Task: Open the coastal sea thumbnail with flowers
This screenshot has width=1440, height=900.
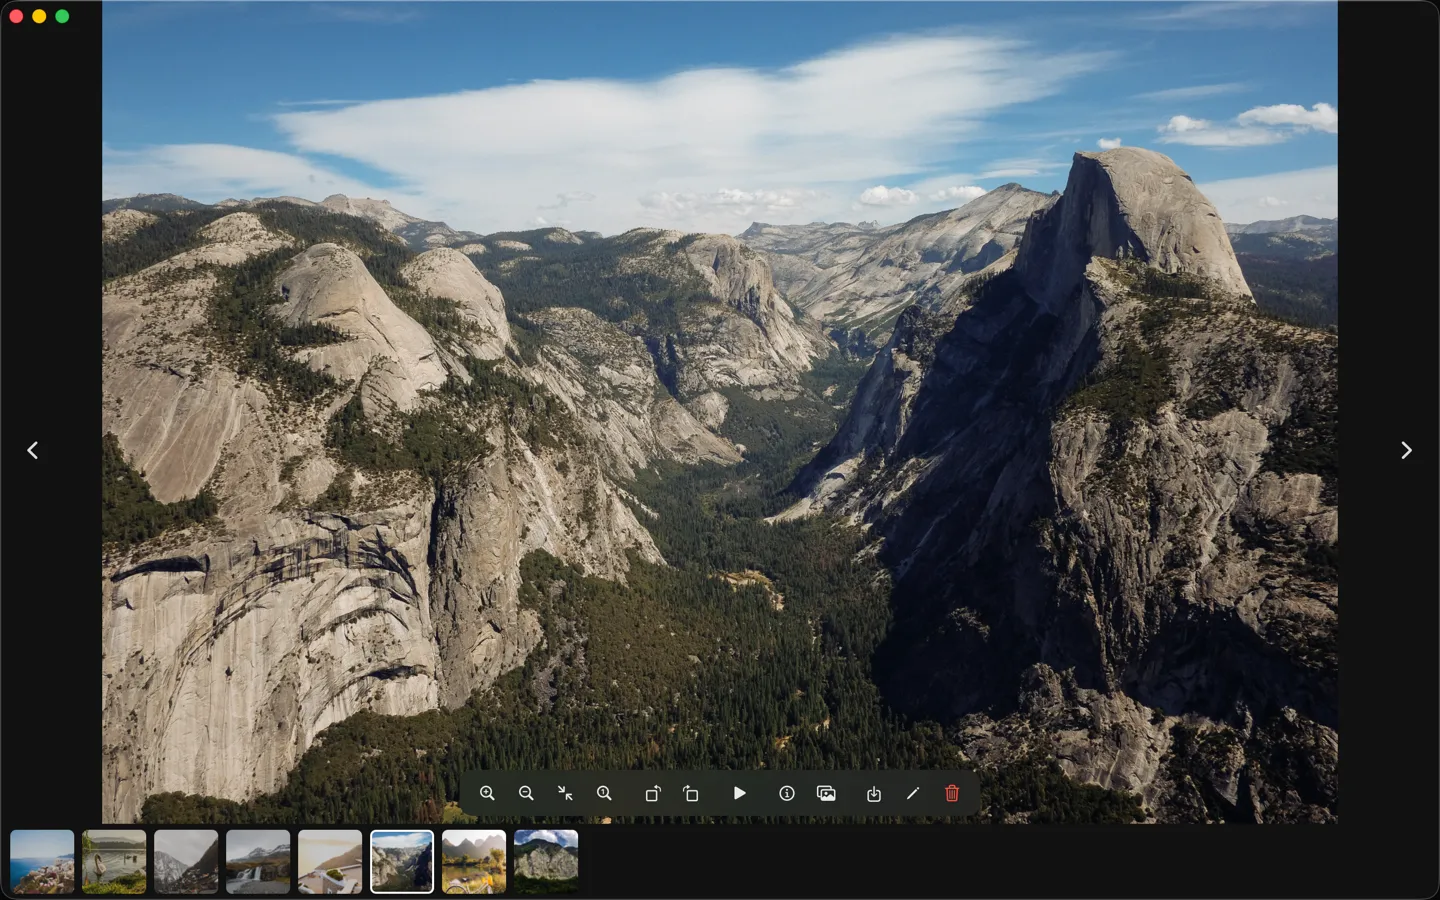Action: (42, 861)
